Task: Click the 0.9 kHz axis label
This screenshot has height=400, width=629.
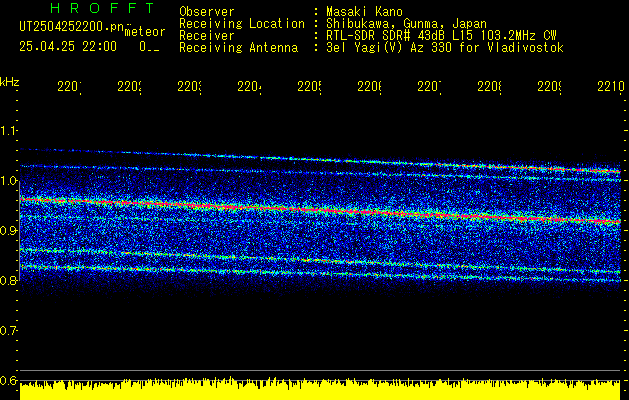Action: click(x=8, y=231)
